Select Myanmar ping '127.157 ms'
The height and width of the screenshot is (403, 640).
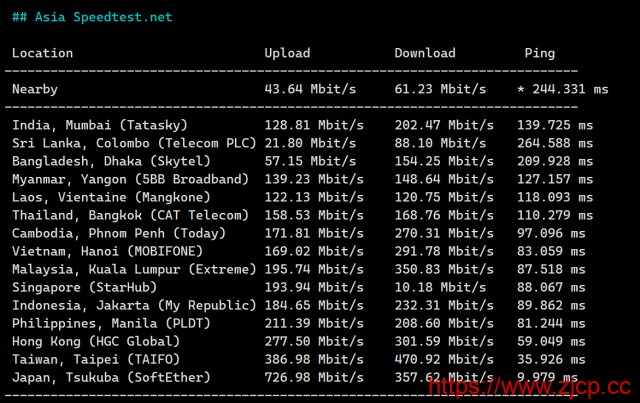(555, 179)
